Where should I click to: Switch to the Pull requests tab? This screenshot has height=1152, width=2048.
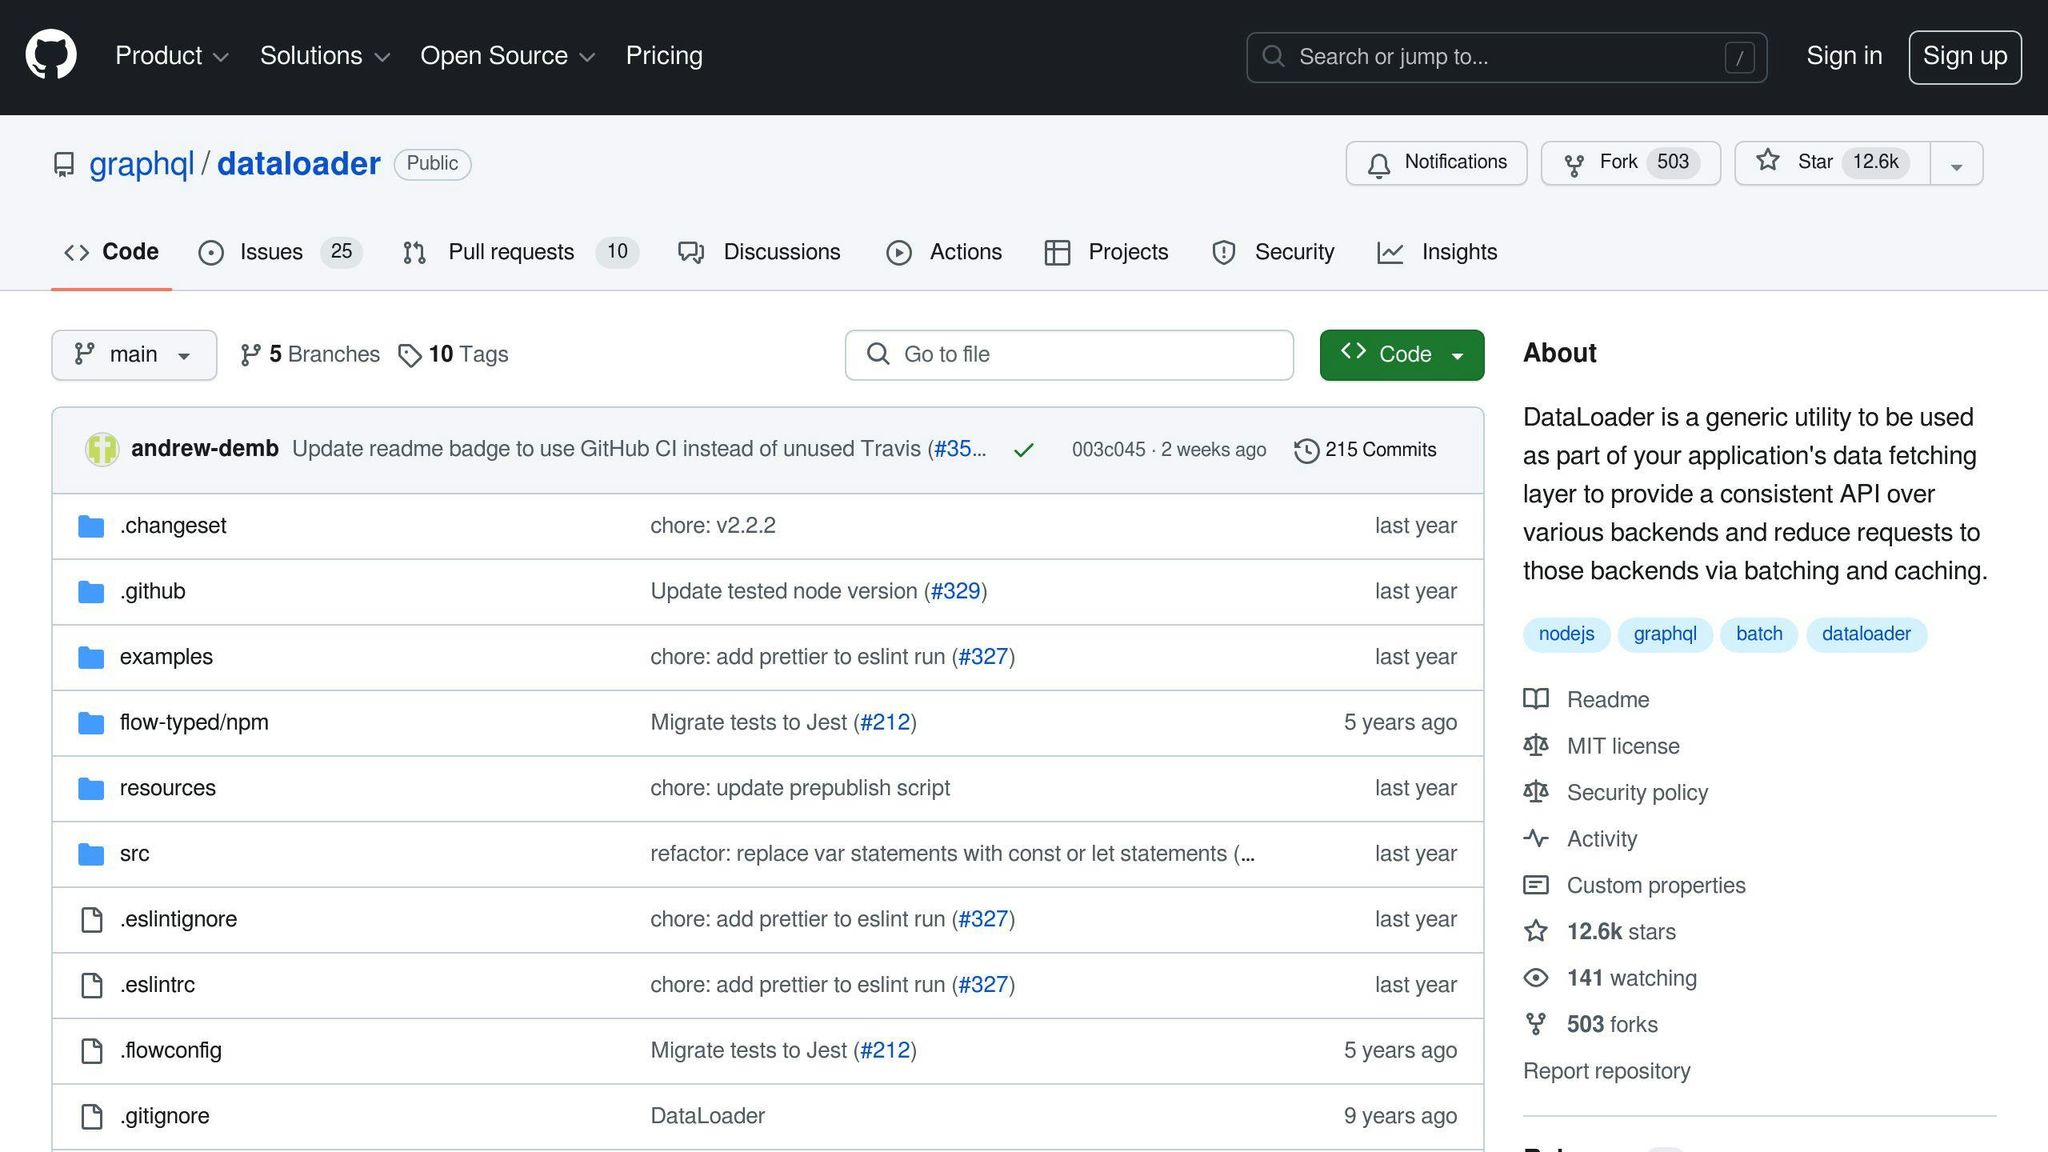[x=511, y=252]
